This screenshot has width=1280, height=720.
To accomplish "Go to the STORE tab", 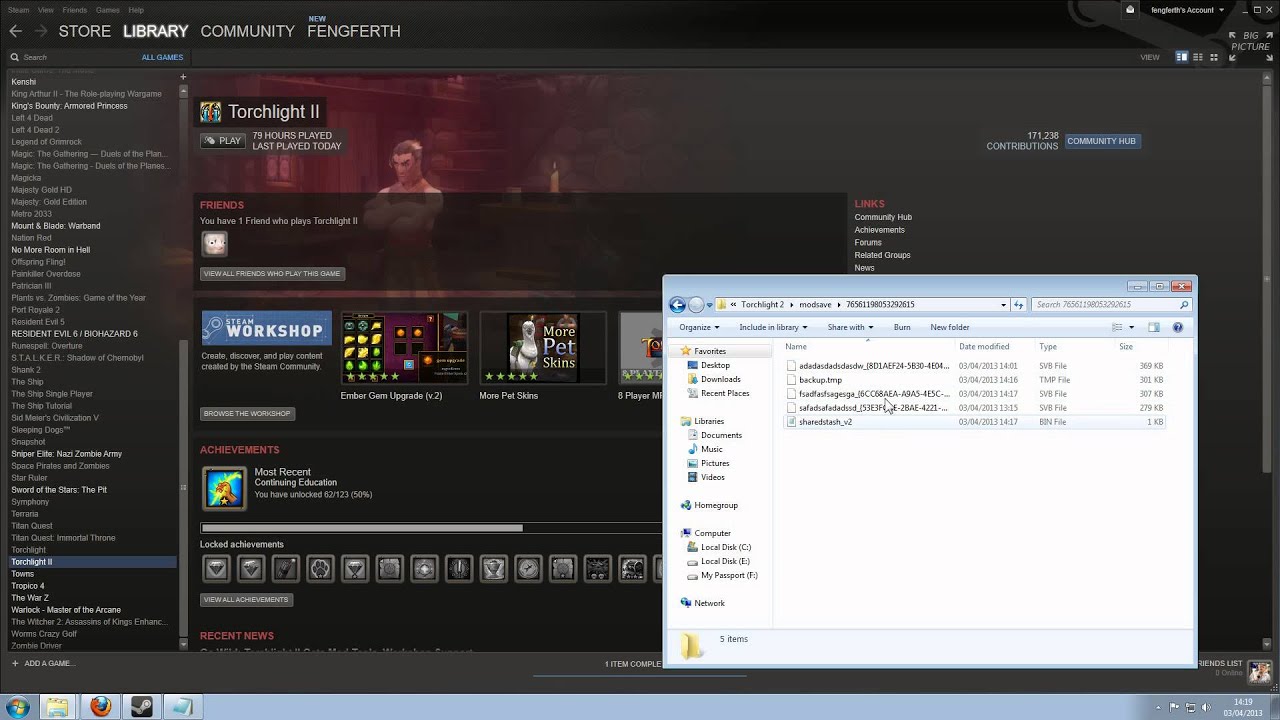I will [85, 31].
